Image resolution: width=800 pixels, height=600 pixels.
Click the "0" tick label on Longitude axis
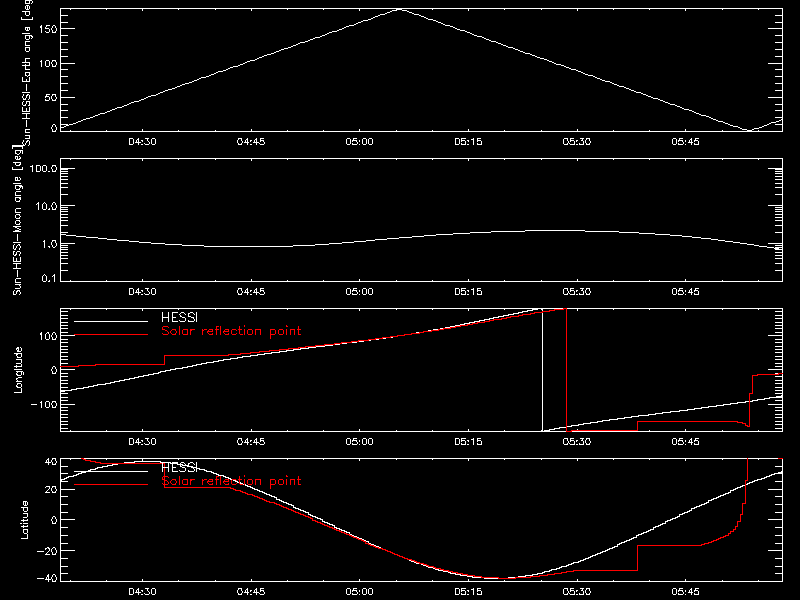(x=54, y=370)
